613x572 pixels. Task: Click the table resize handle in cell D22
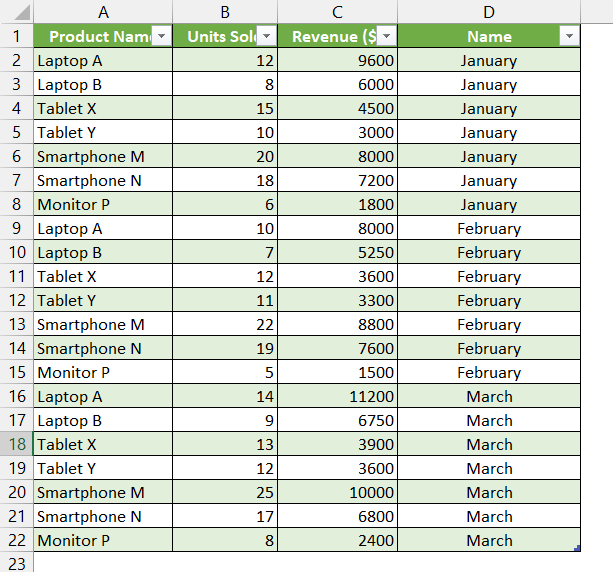[577, 548]
